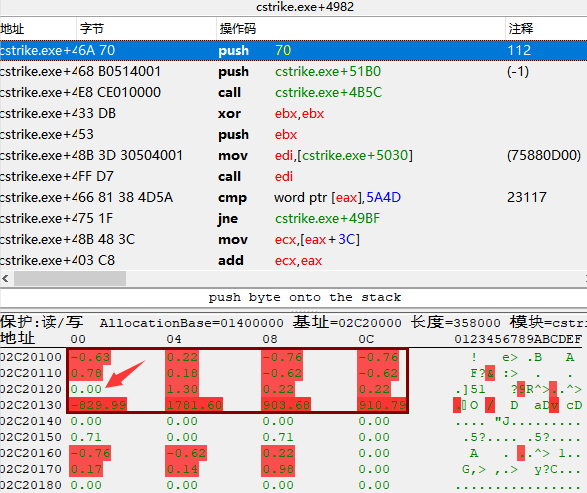Select the 910.79 value in 0C column
Screen dimensions: 587x493
pos(382,405)
